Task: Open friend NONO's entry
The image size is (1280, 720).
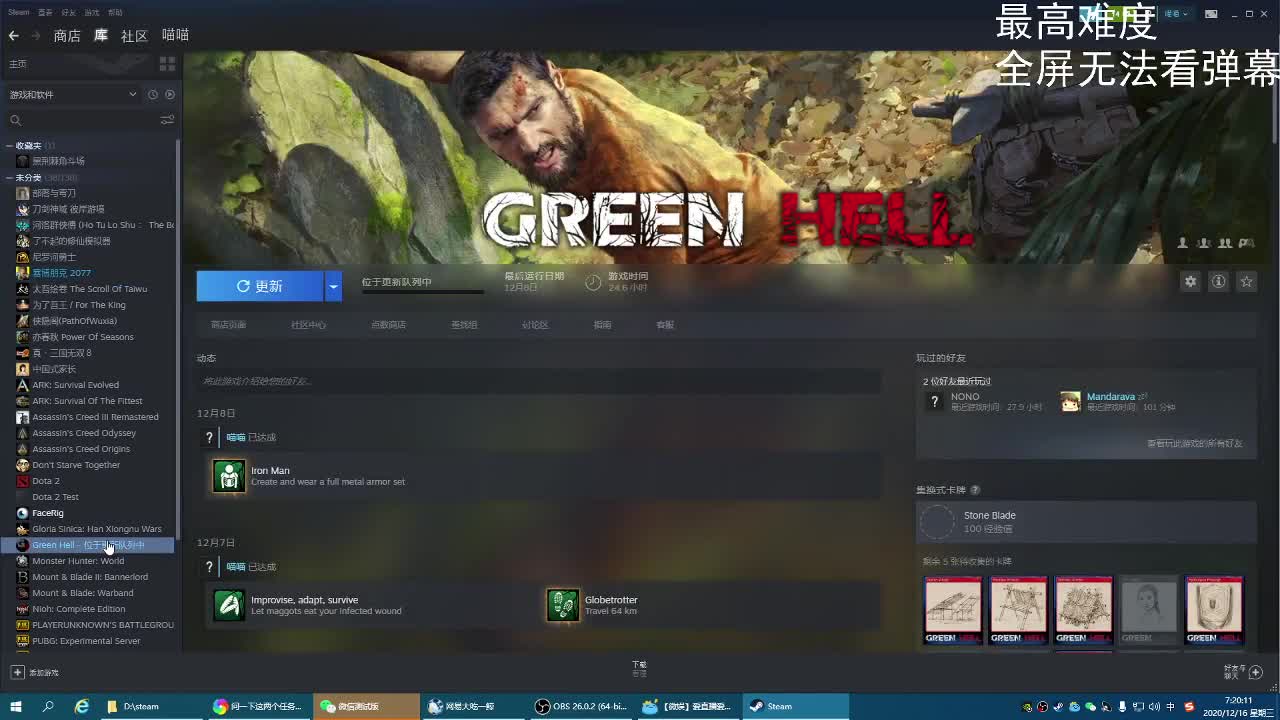Action: (985, 401)
